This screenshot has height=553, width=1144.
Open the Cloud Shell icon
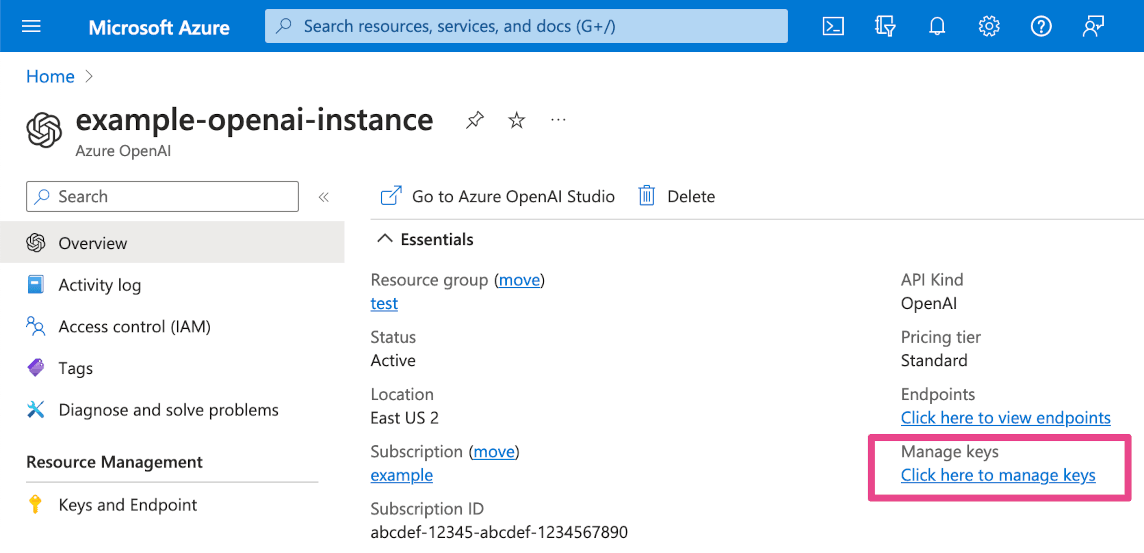click(x=833, y=27)
